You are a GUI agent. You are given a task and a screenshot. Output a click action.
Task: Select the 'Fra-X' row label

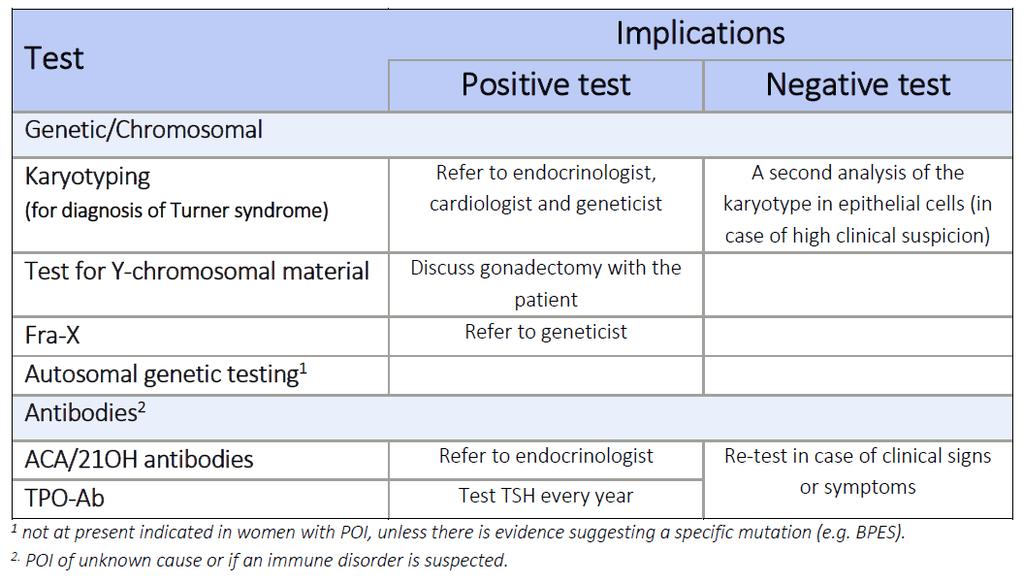coord(200,336)
